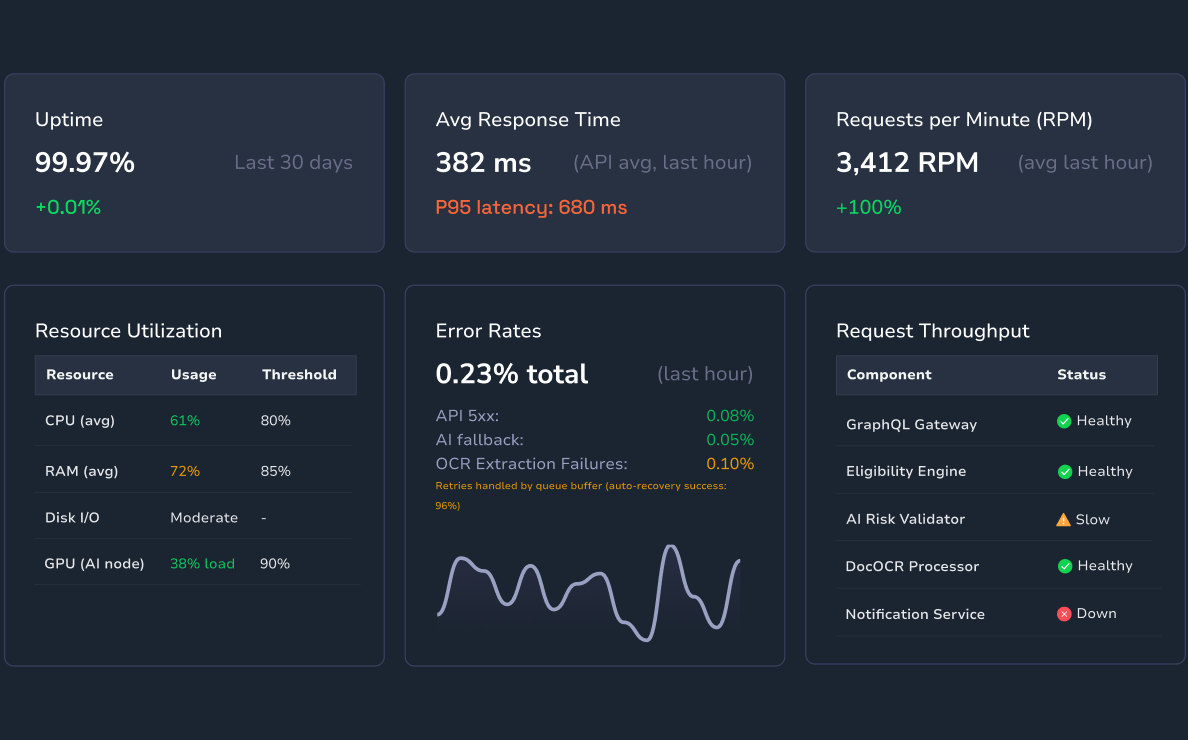Click Eligibility Engine healthy status icon
1188x740 pixels.
point(1064,472)
